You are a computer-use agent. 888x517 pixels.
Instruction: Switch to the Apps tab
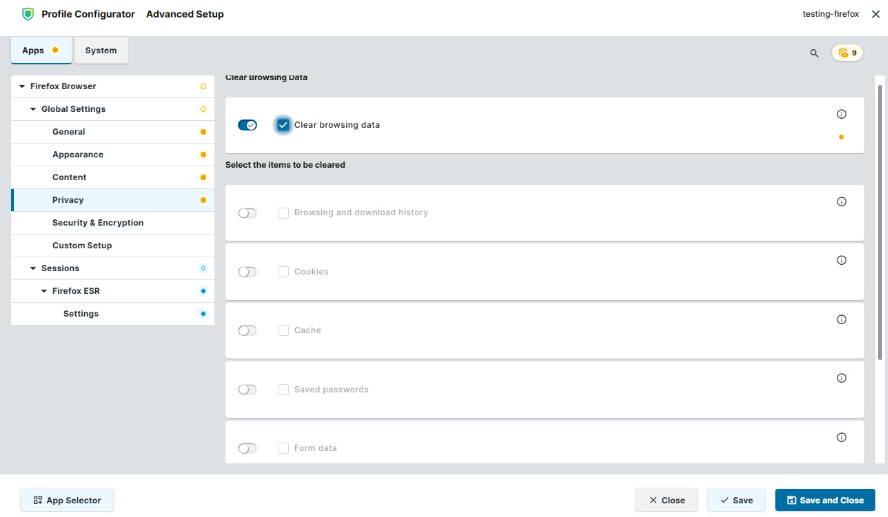[x=41, y=50]
